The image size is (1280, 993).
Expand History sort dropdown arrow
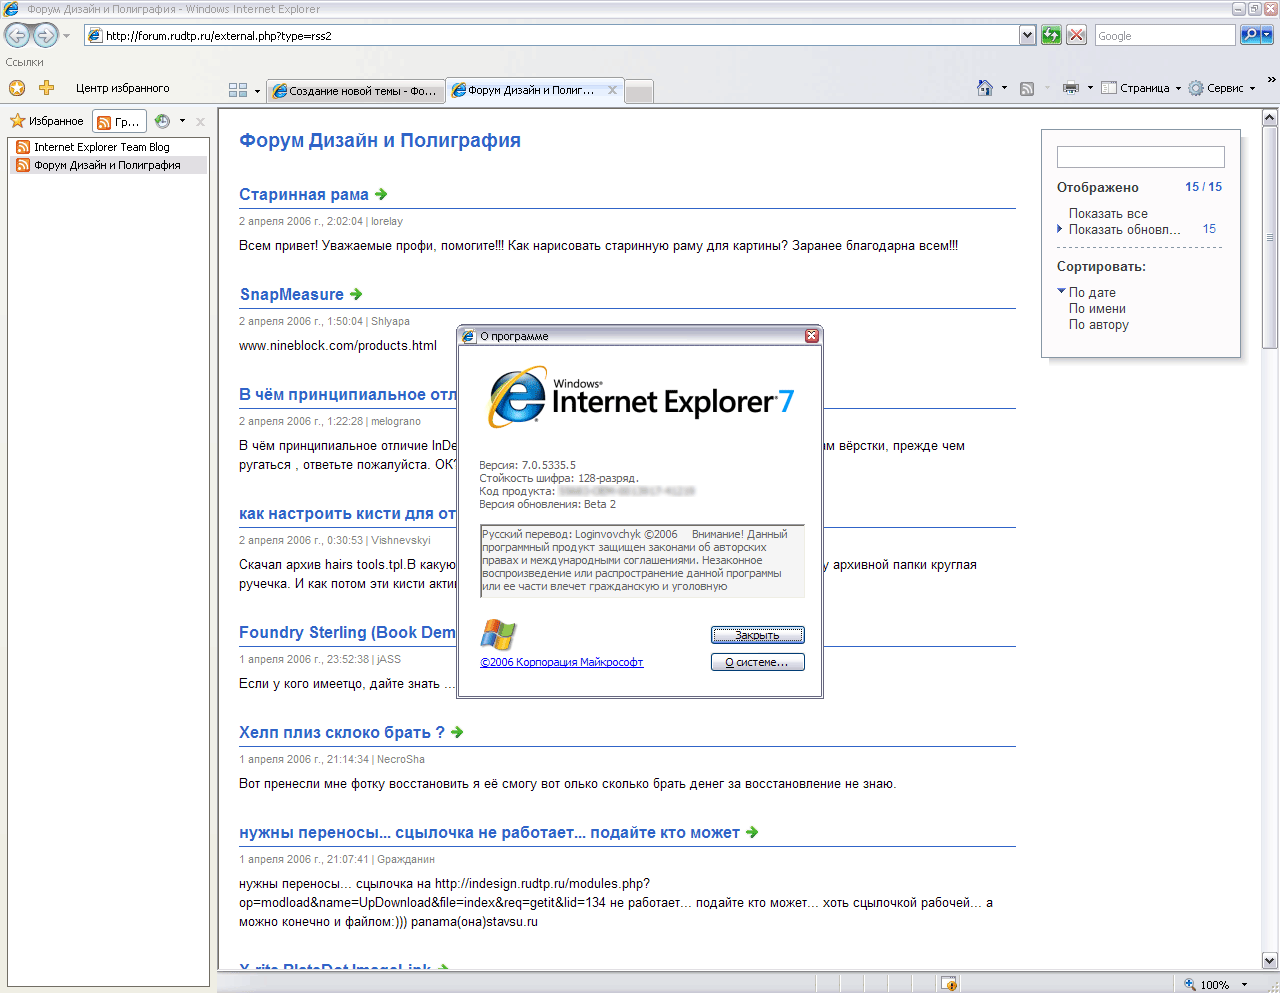(182, 121)
